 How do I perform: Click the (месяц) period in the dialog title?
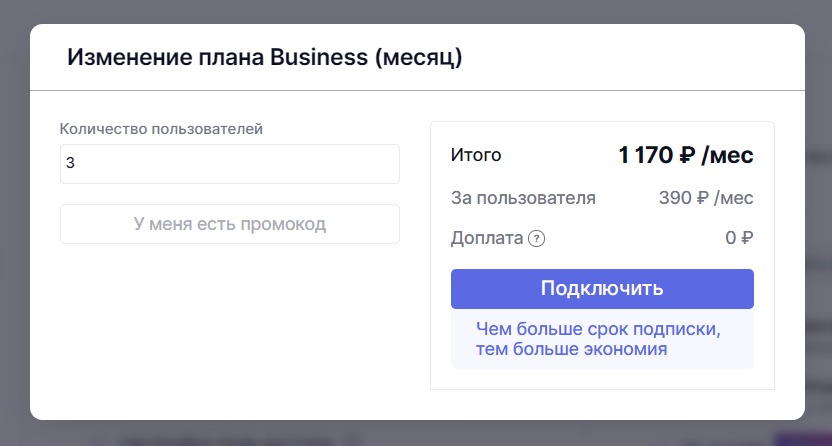coord(419,57)
